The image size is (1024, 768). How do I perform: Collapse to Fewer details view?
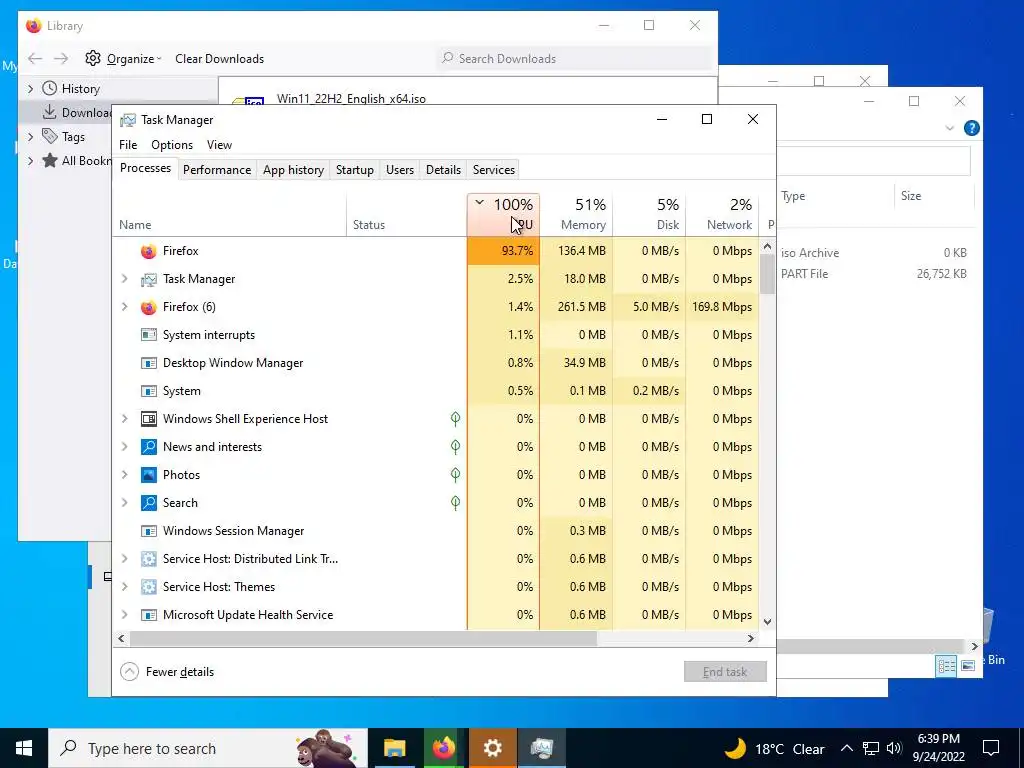[x=168, y=671]
